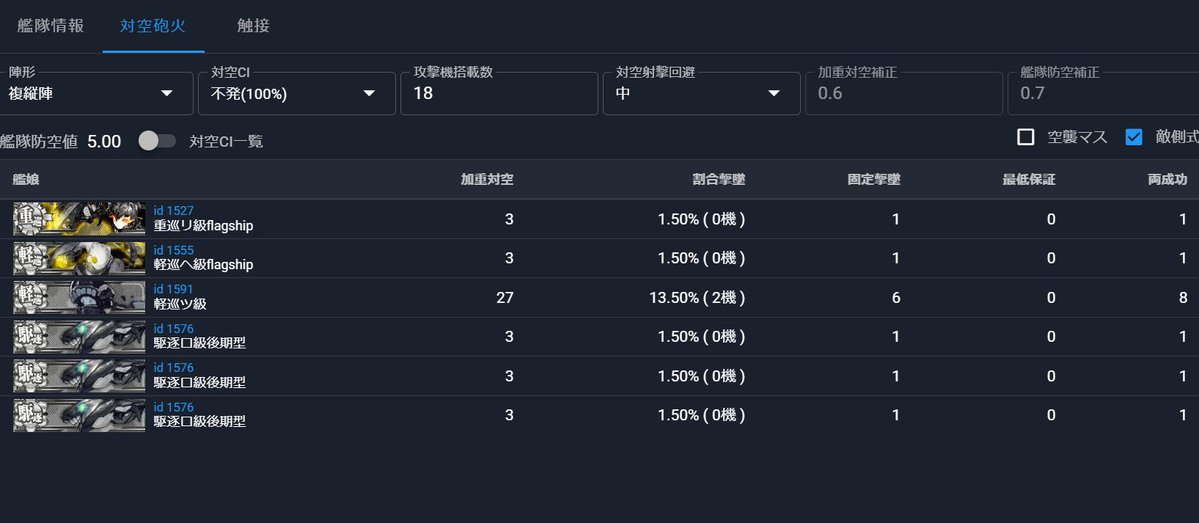This screenshot has width=1199, height=523.
Task: Click the 攻撃機搭載数 input field
Action: [499, 93]
